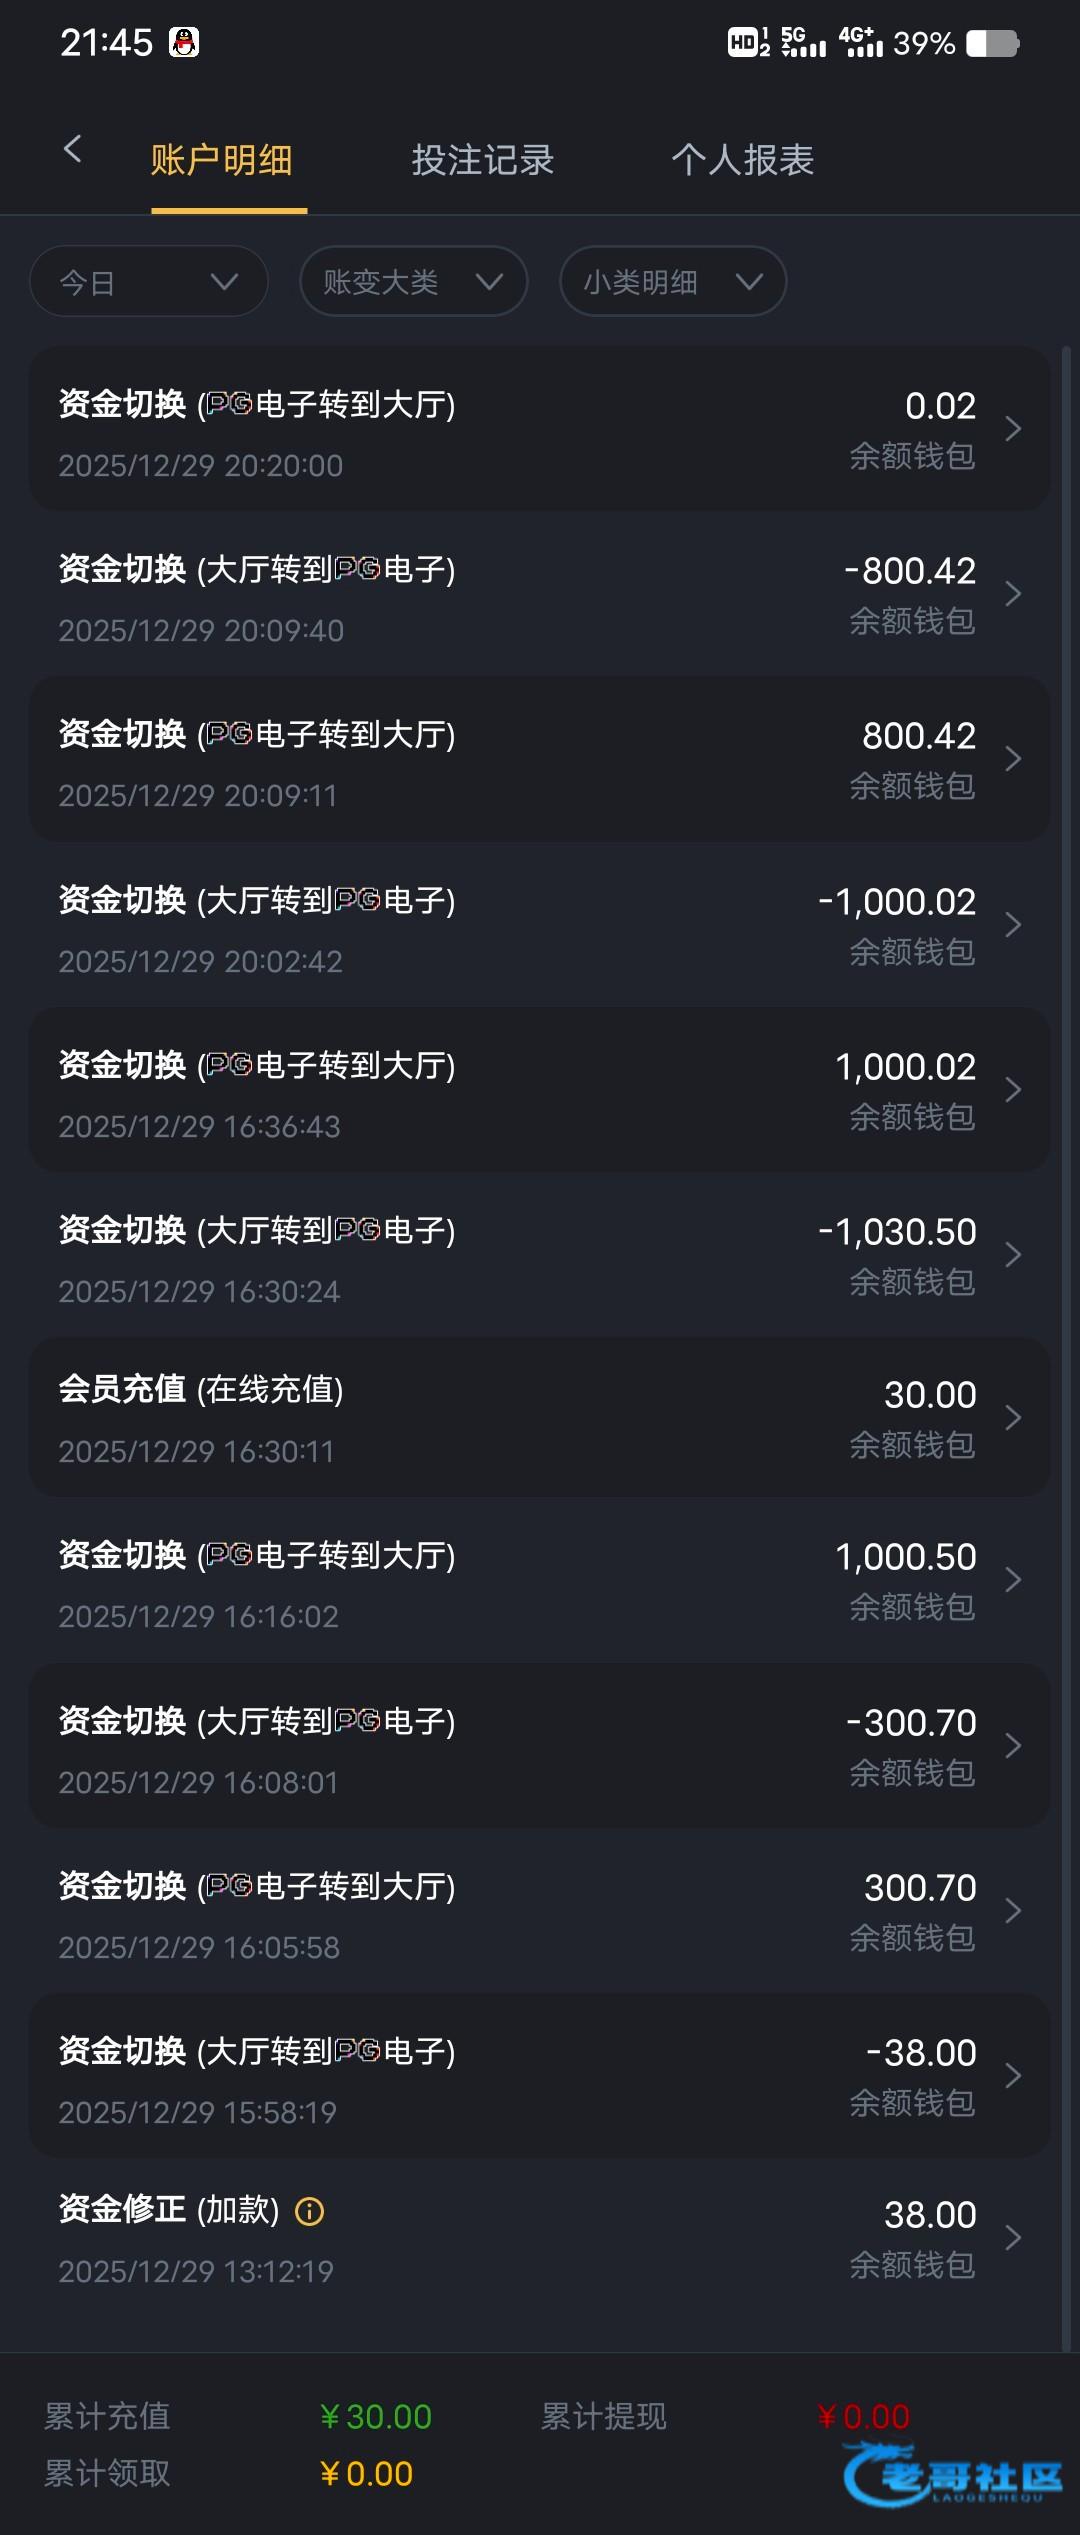Tap the QQ notification icon in status bar
The image size is (1080, 2535).
point(184,43)
